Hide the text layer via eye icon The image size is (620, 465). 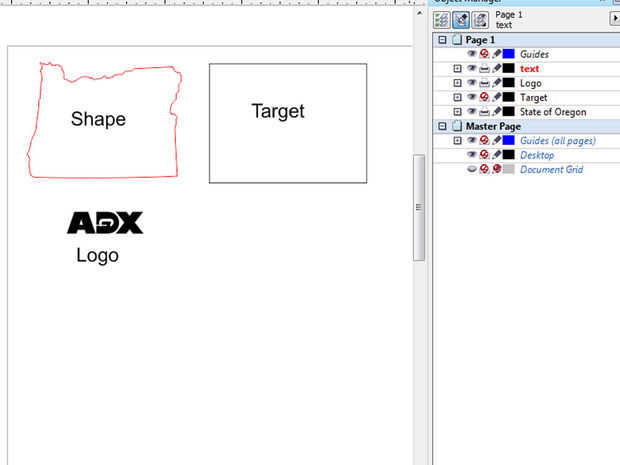click(471, 68)
